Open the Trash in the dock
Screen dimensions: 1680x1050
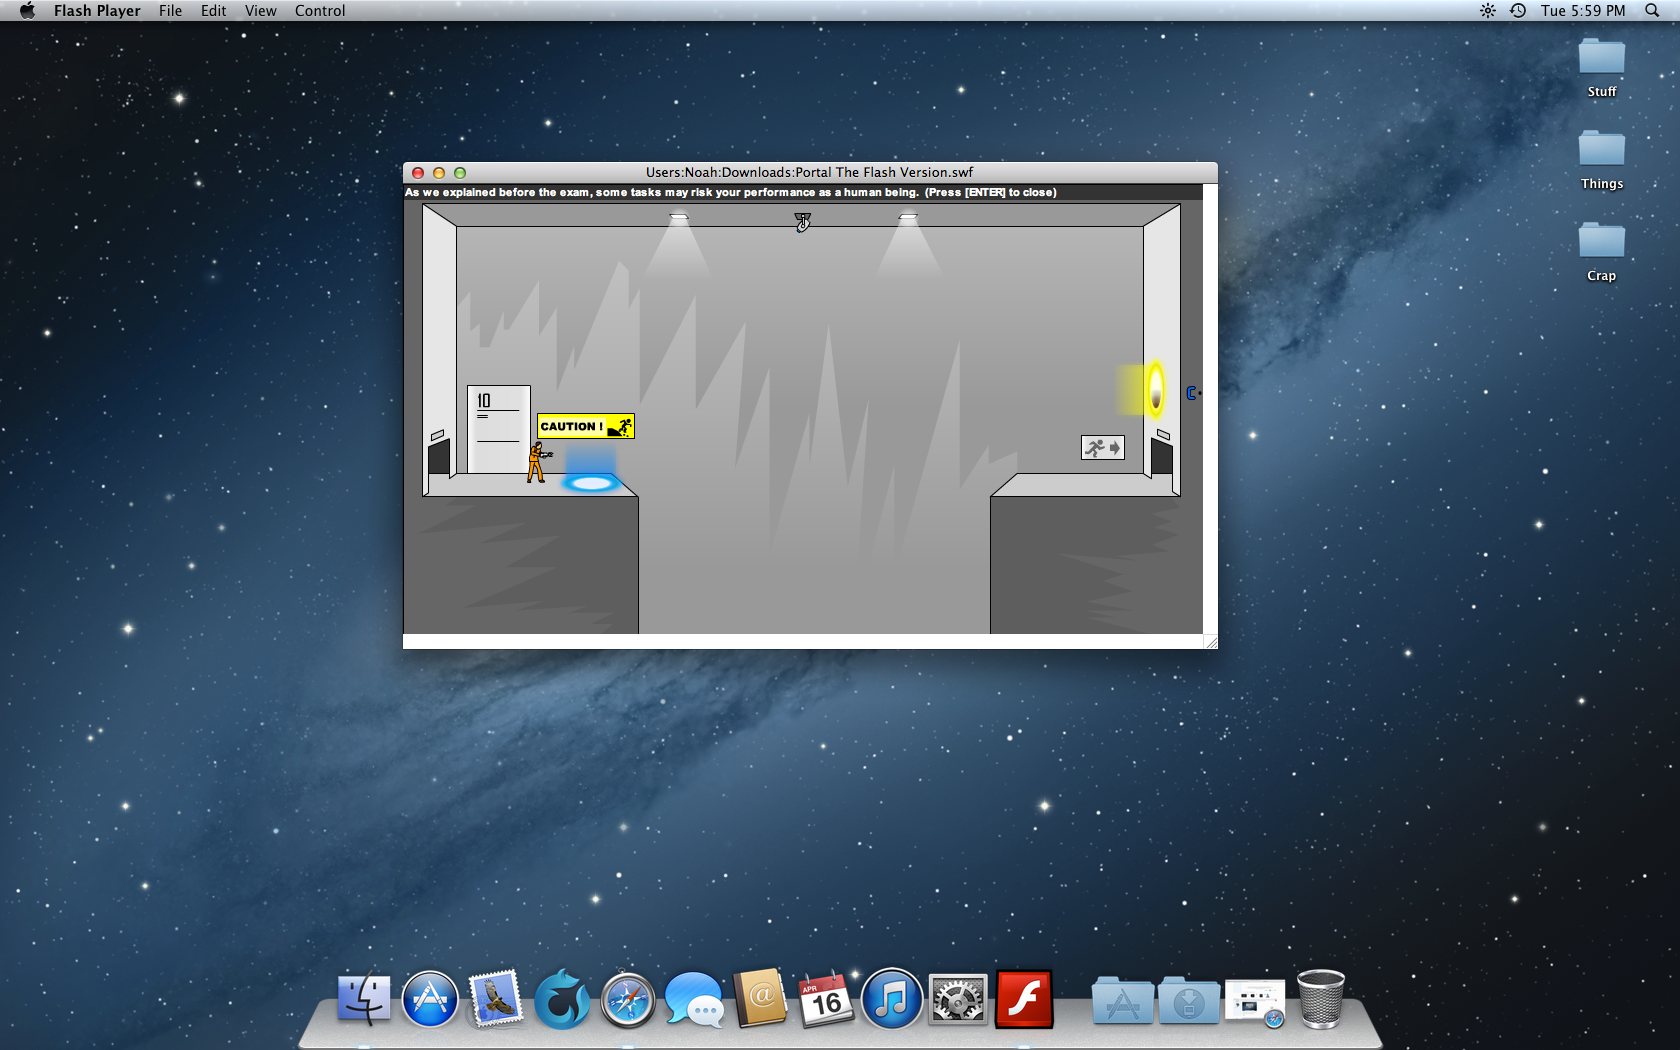point(1321,999)
